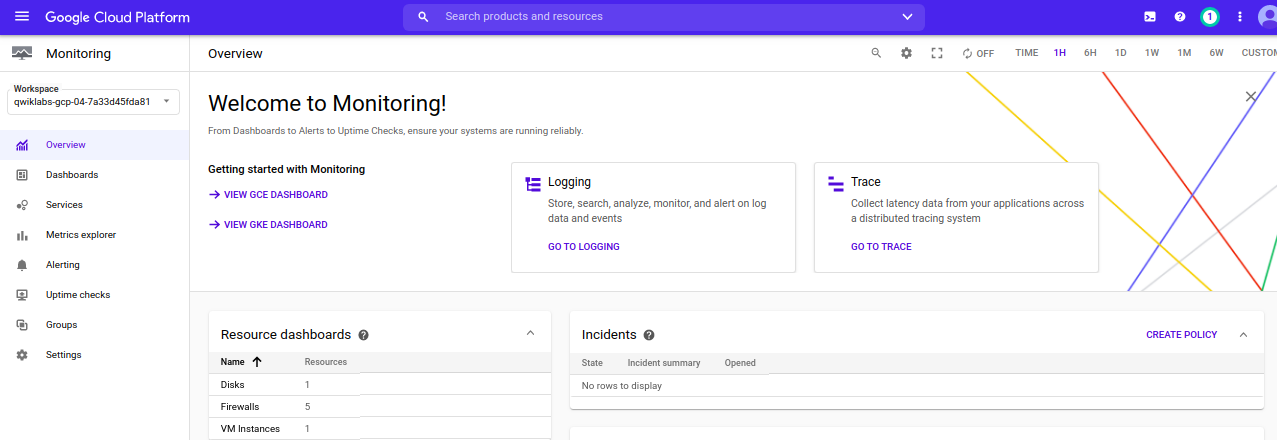Click the Logging card icon
1277x440 pixels.
533,184
